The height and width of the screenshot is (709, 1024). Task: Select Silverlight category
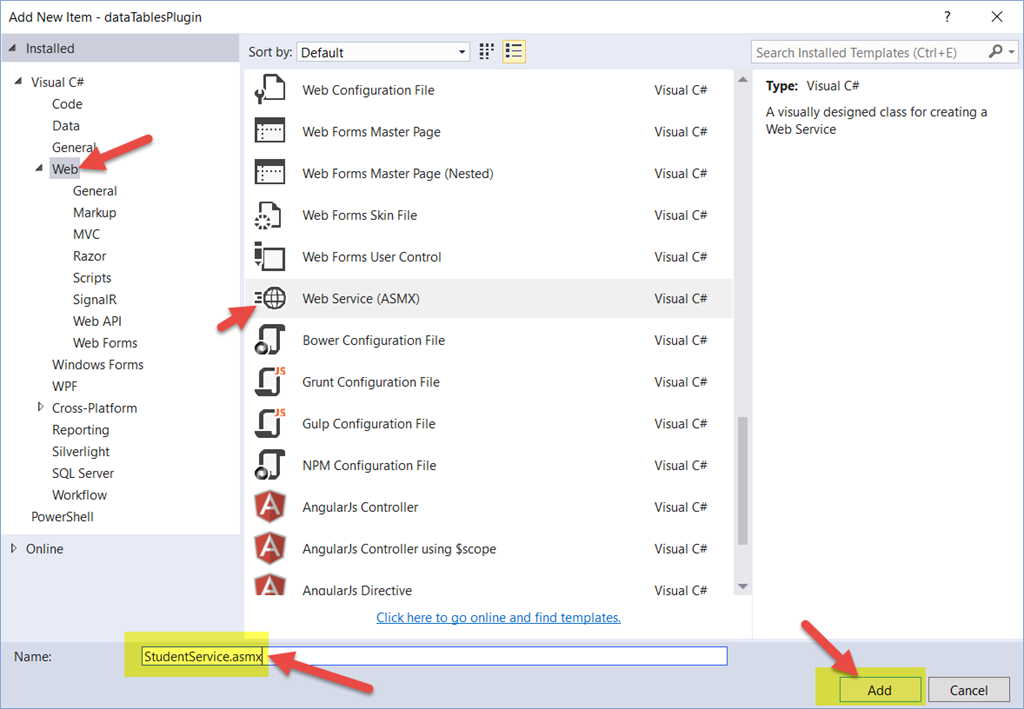click(81, 451)
